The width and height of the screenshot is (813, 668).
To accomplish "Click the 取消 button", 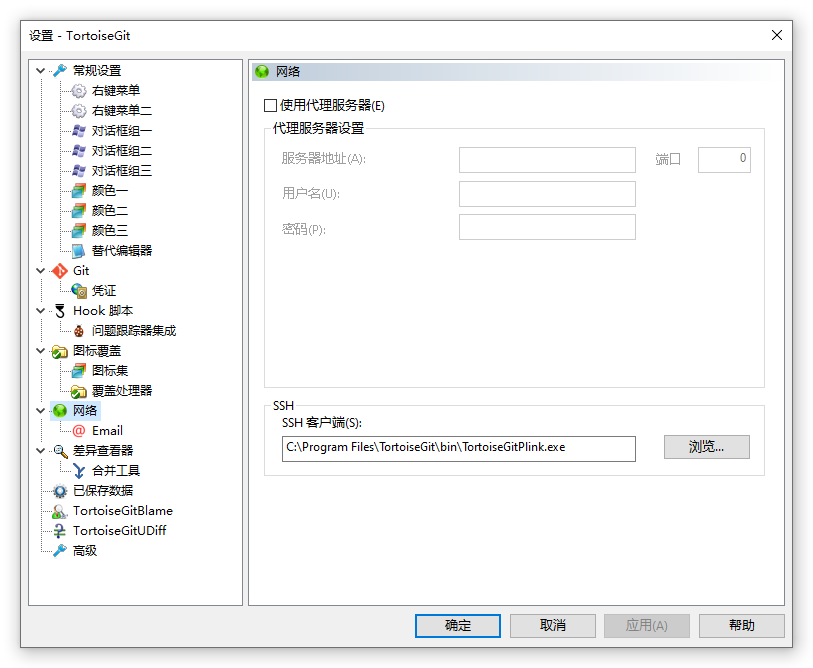I will coord(553,625).
